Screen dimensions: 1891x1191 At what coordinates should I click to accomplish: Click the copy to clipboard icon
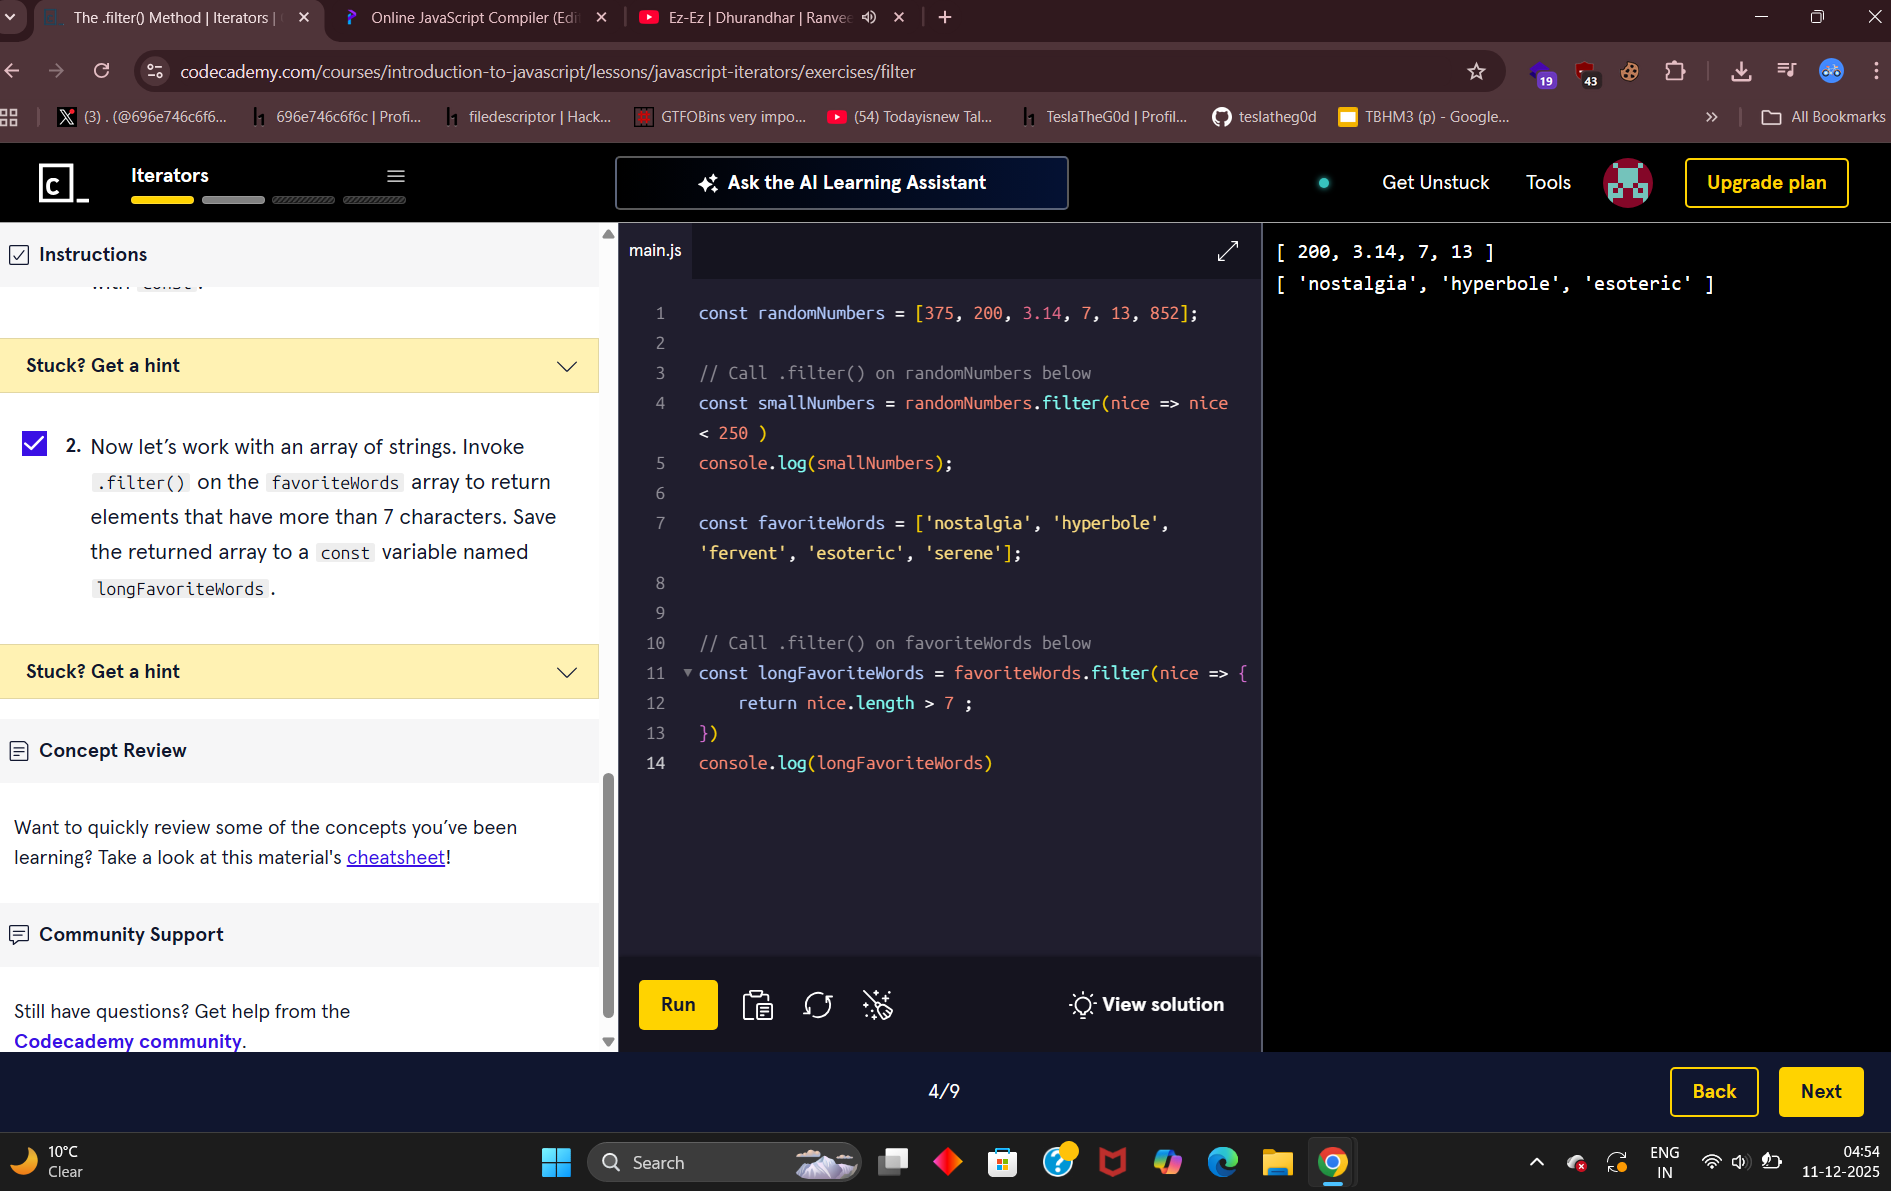[x=757, y=1005]
